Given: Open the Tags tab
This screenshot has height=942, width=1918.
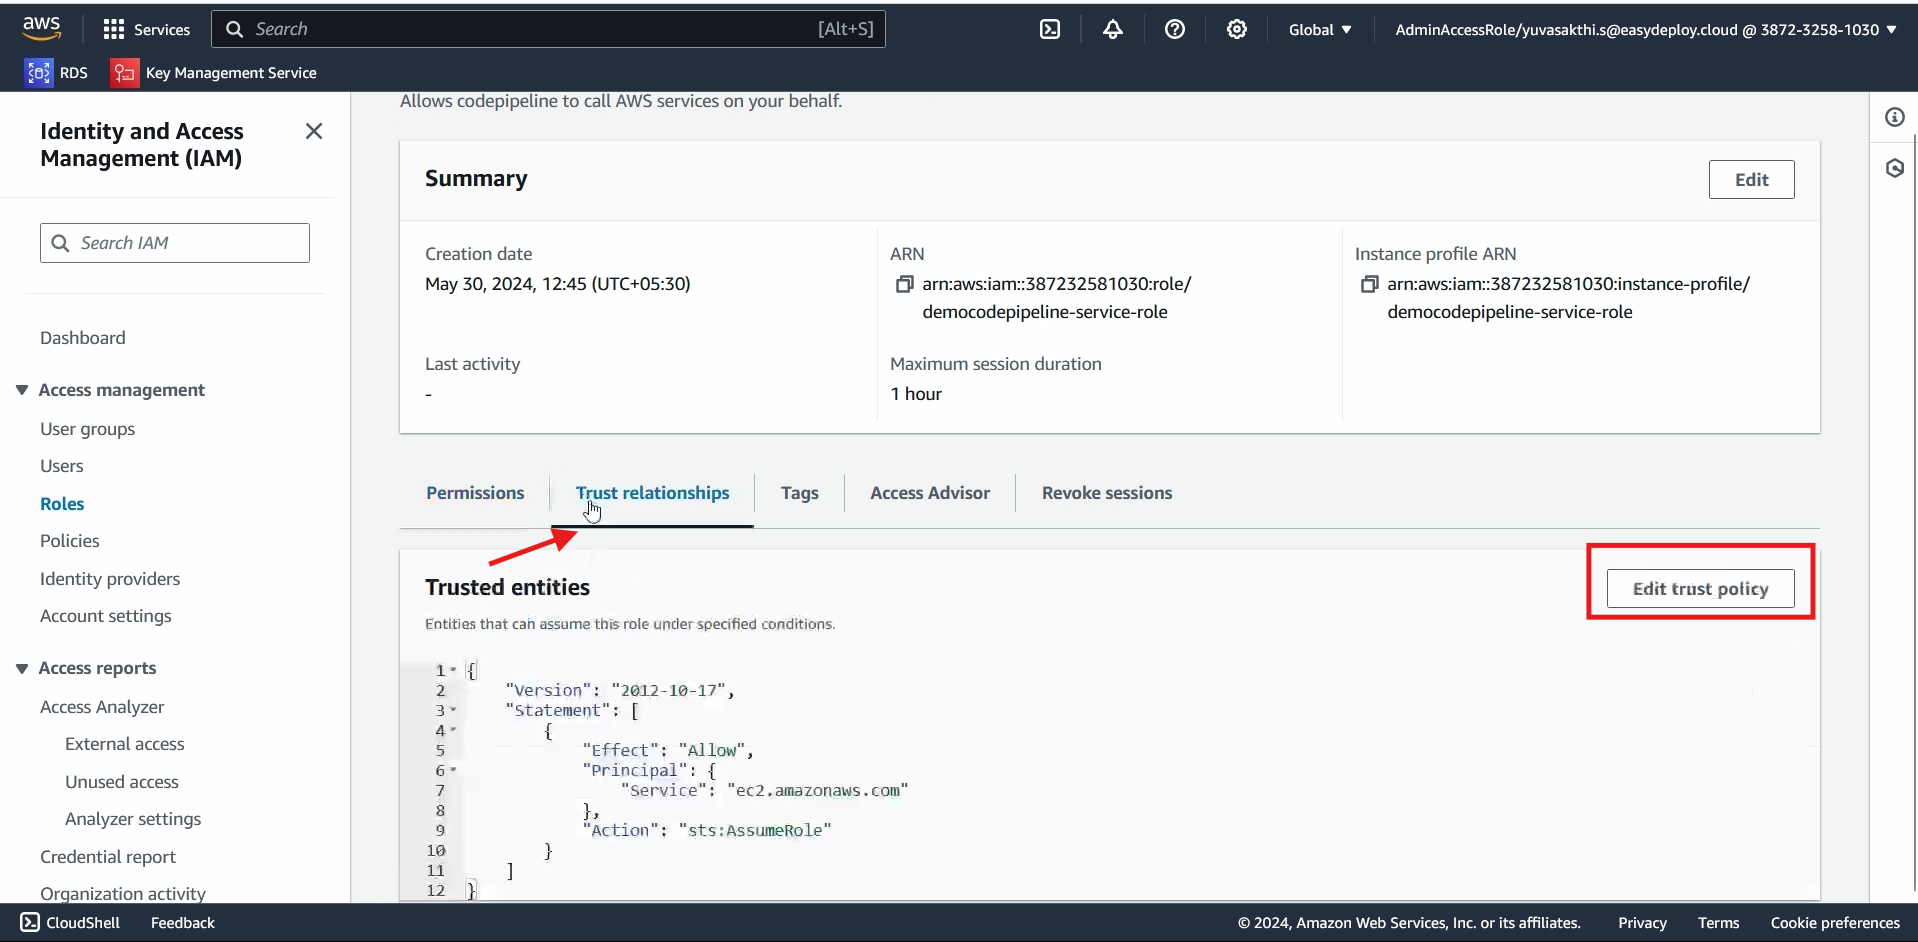Looking at the screenshot, I should tap(799, 493).
